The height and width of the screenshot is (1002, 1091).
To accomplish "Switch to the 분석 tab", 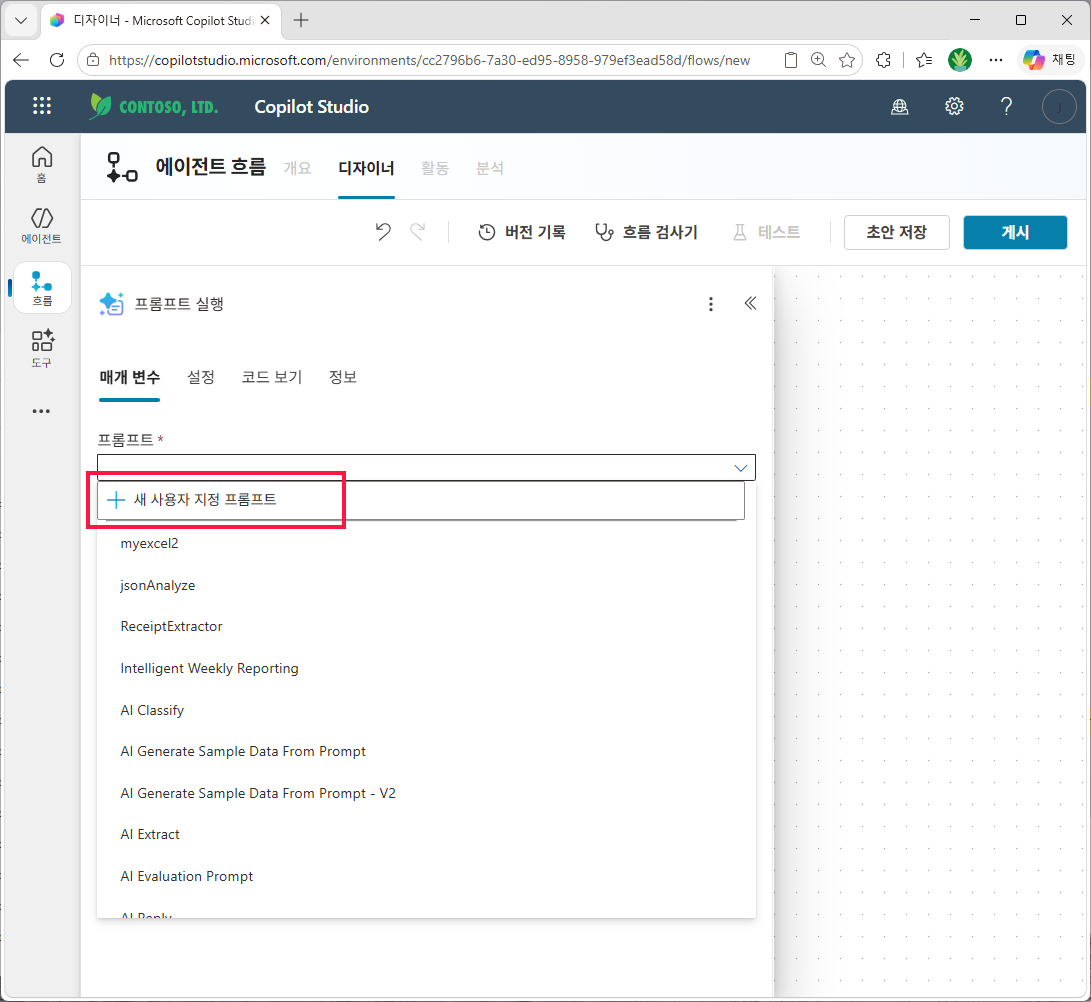I will (489, 168).
